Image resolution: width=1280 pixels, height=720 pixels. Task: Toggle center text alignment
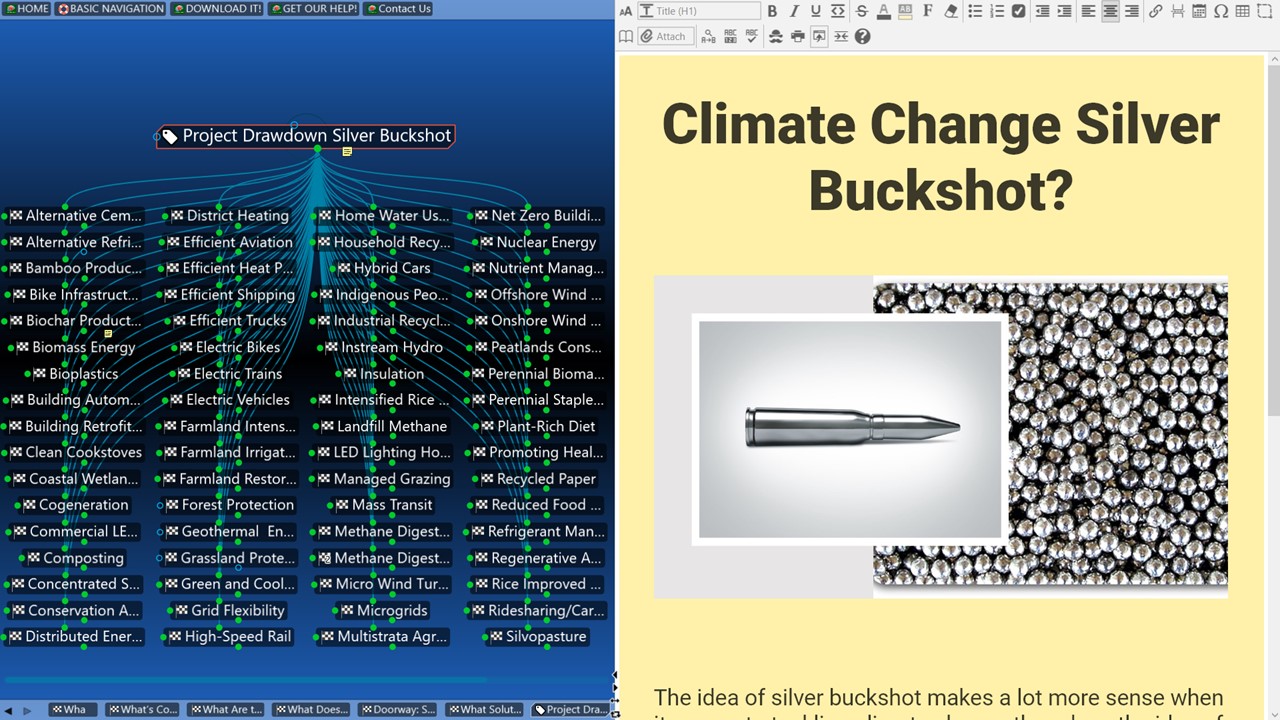[x=1110, y=11]
